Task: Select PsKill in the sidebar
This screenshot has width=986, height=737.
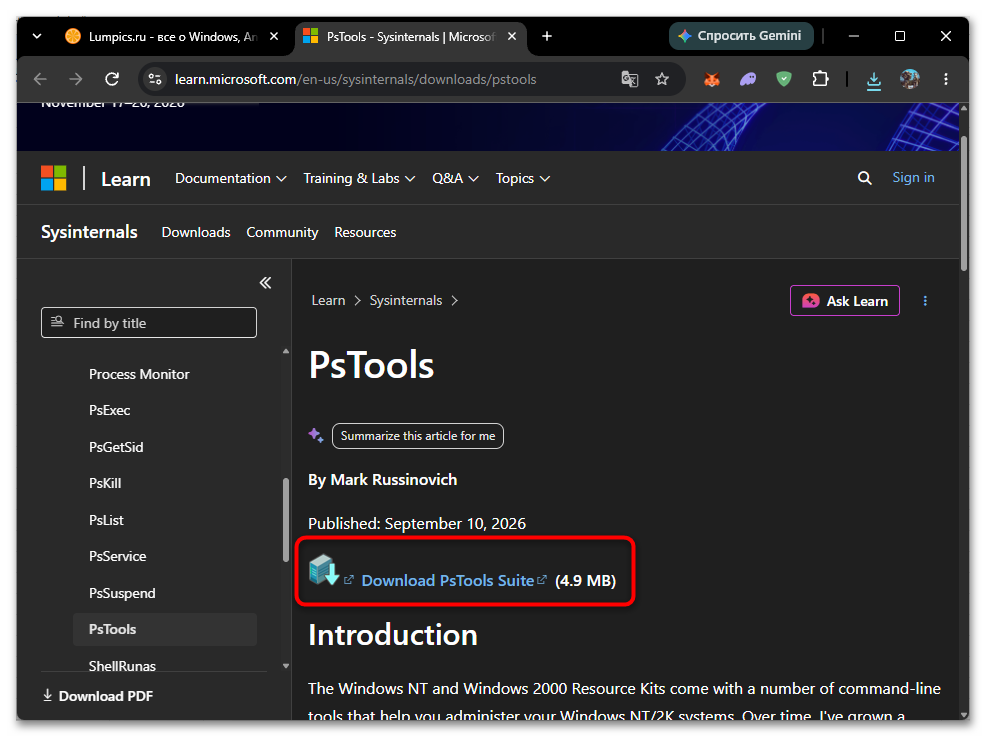Action: pyautogui.click(x=105, y=484)
